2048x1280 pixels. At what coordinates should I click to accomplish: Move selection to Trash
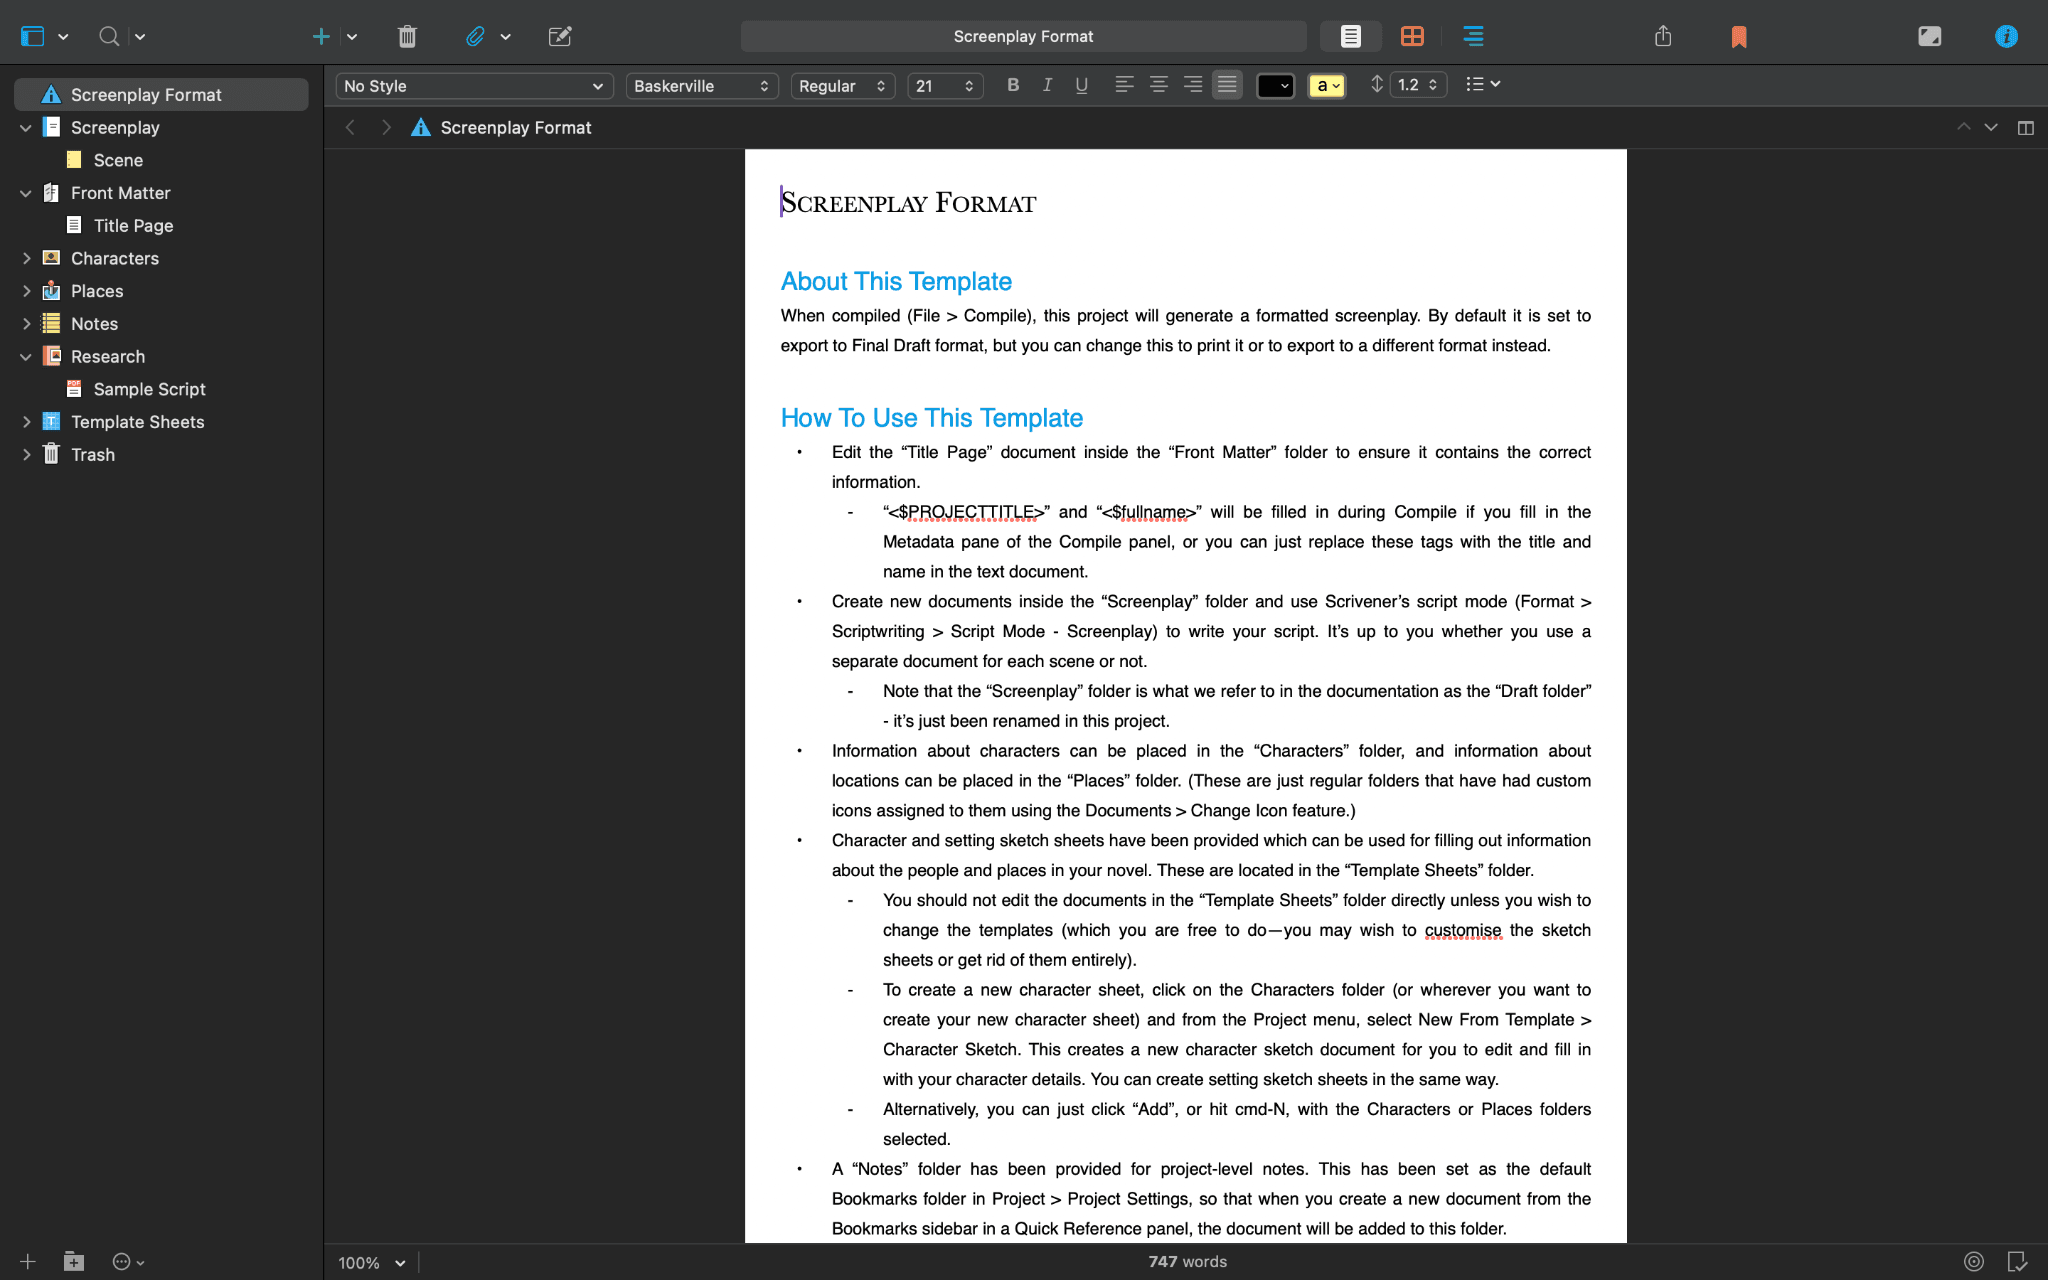point(407,36)
